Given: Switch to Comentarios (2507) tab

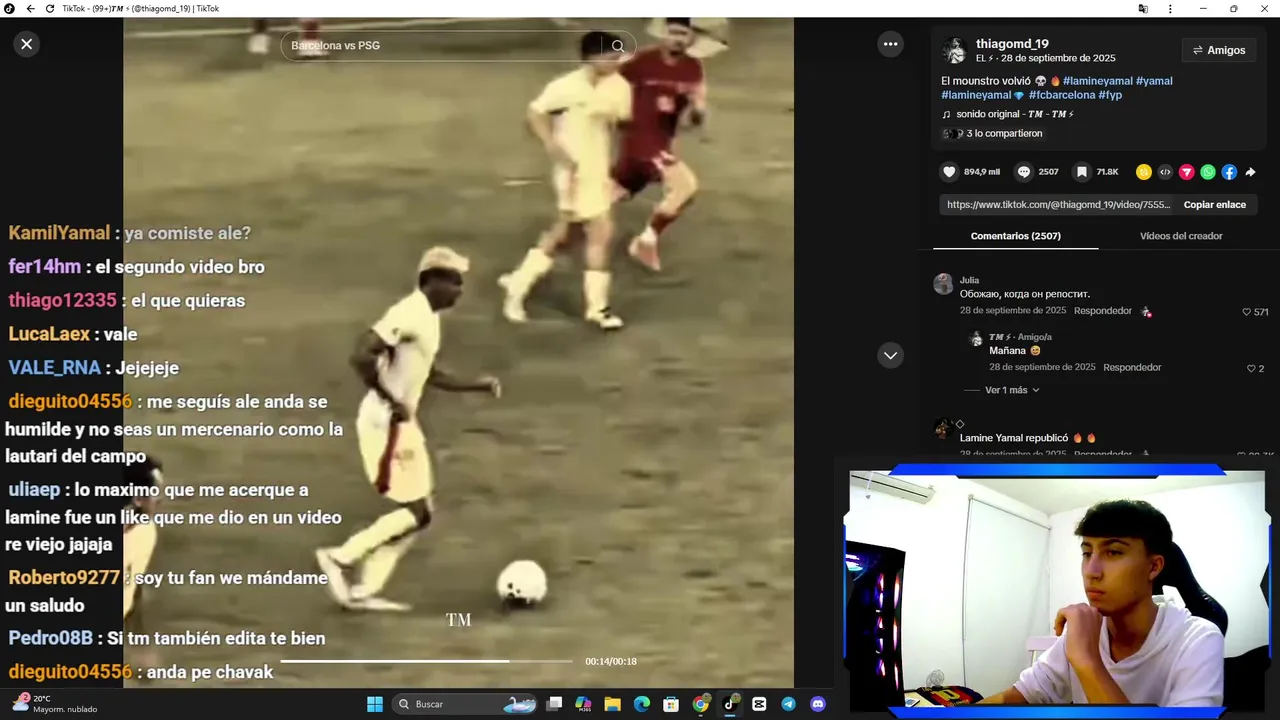Looking at the screenshot, I should click(1015, 236).
